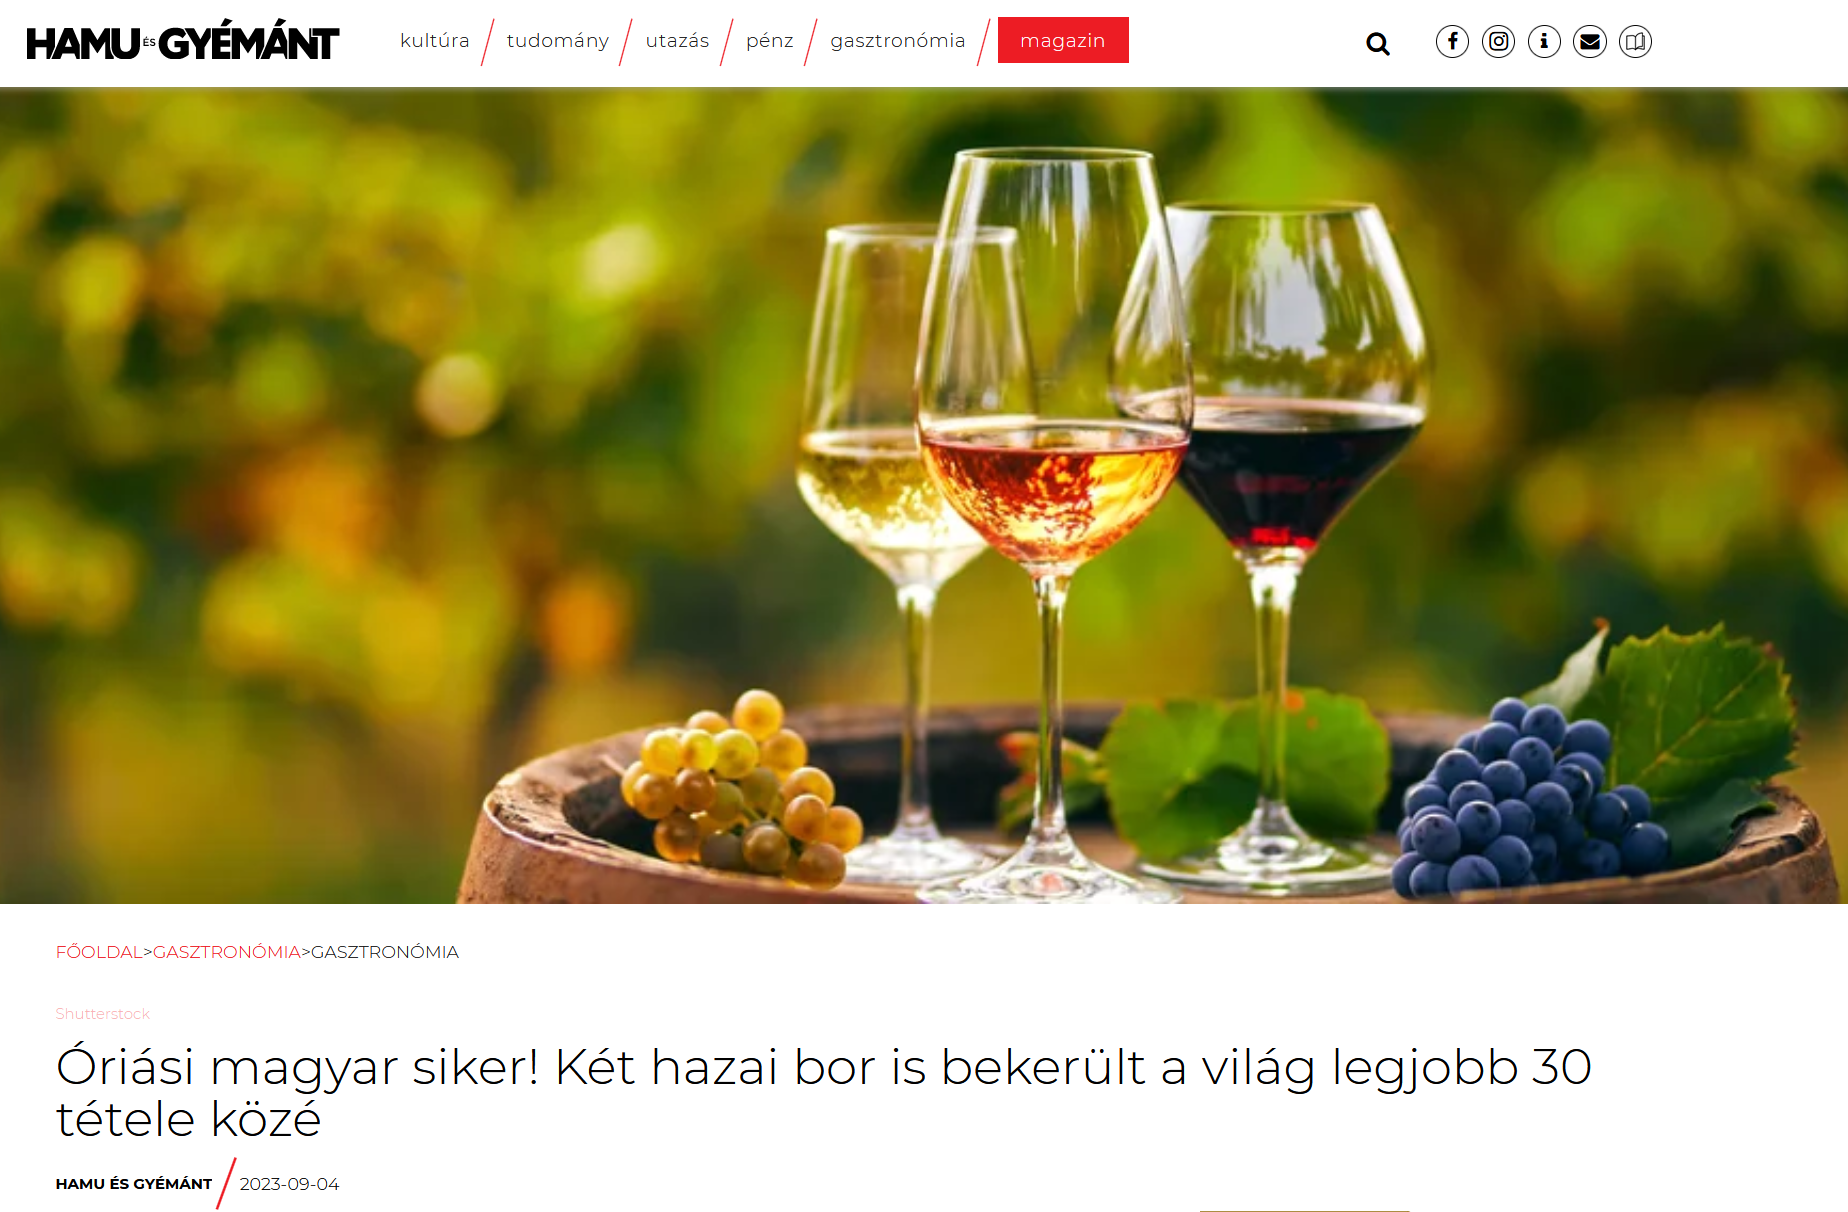Go to the pénz section
The height and width of the screenshot is (1212, 1848).
[x=770, y=41]
